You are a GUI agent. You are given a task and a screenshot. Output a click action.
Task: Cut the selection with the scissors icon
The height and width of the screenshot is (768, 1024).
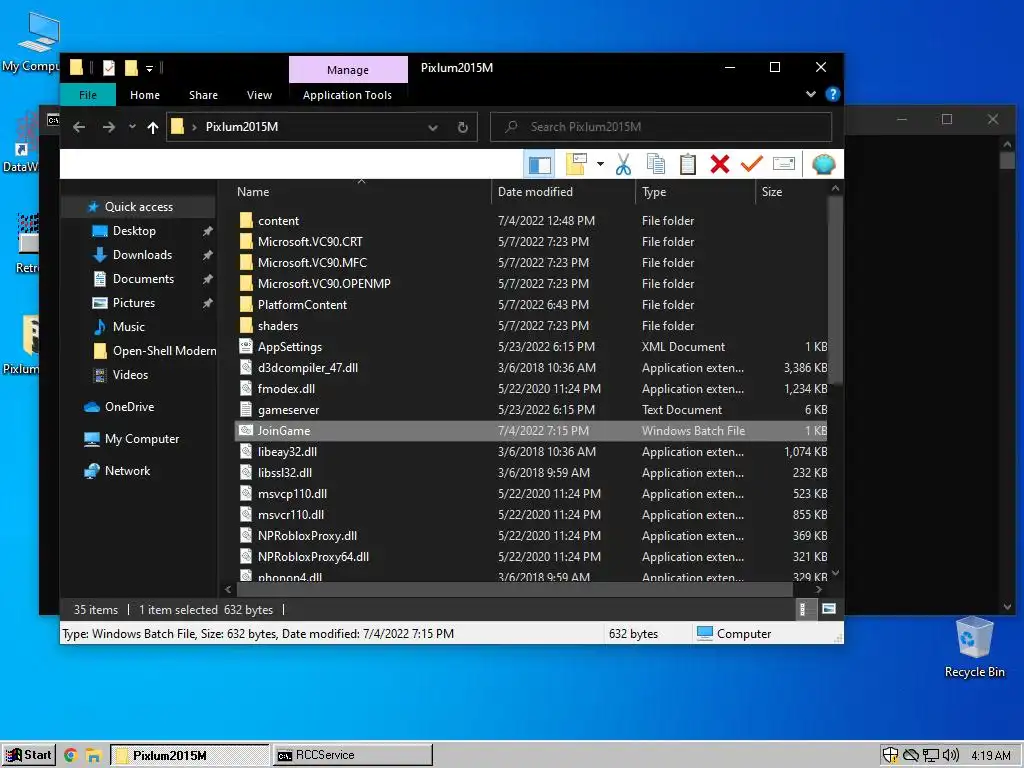coord(624,165)
